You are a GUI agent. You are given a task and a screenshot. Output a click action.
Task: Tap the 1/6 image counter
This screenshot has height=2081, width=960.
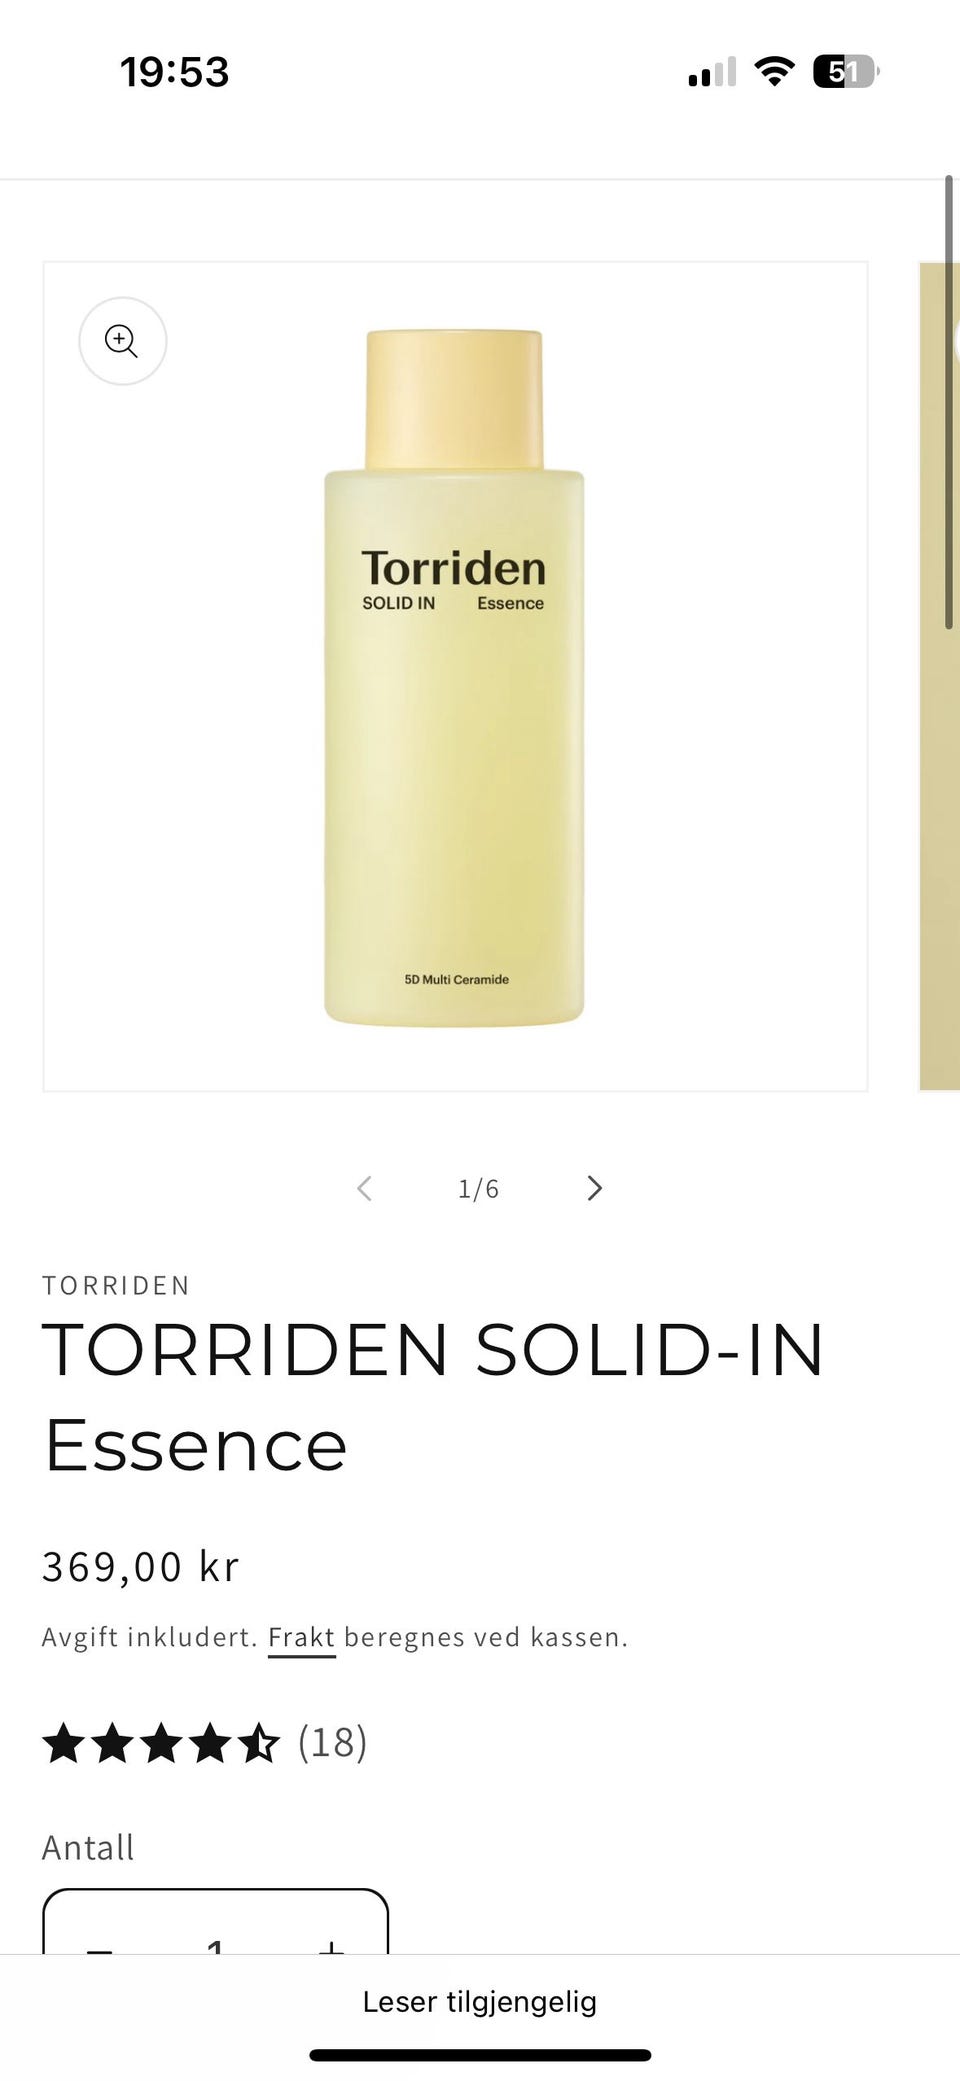pyautogui.click(x=479, y=1188)
